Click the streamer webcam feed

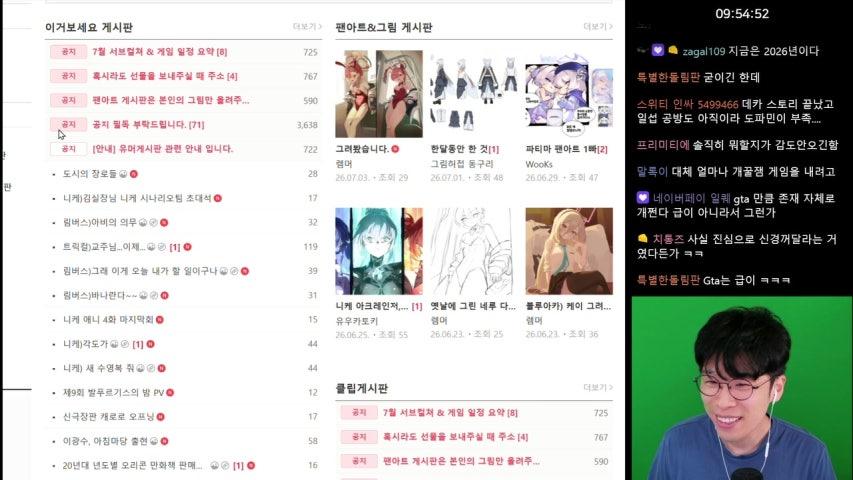(742, 388)
